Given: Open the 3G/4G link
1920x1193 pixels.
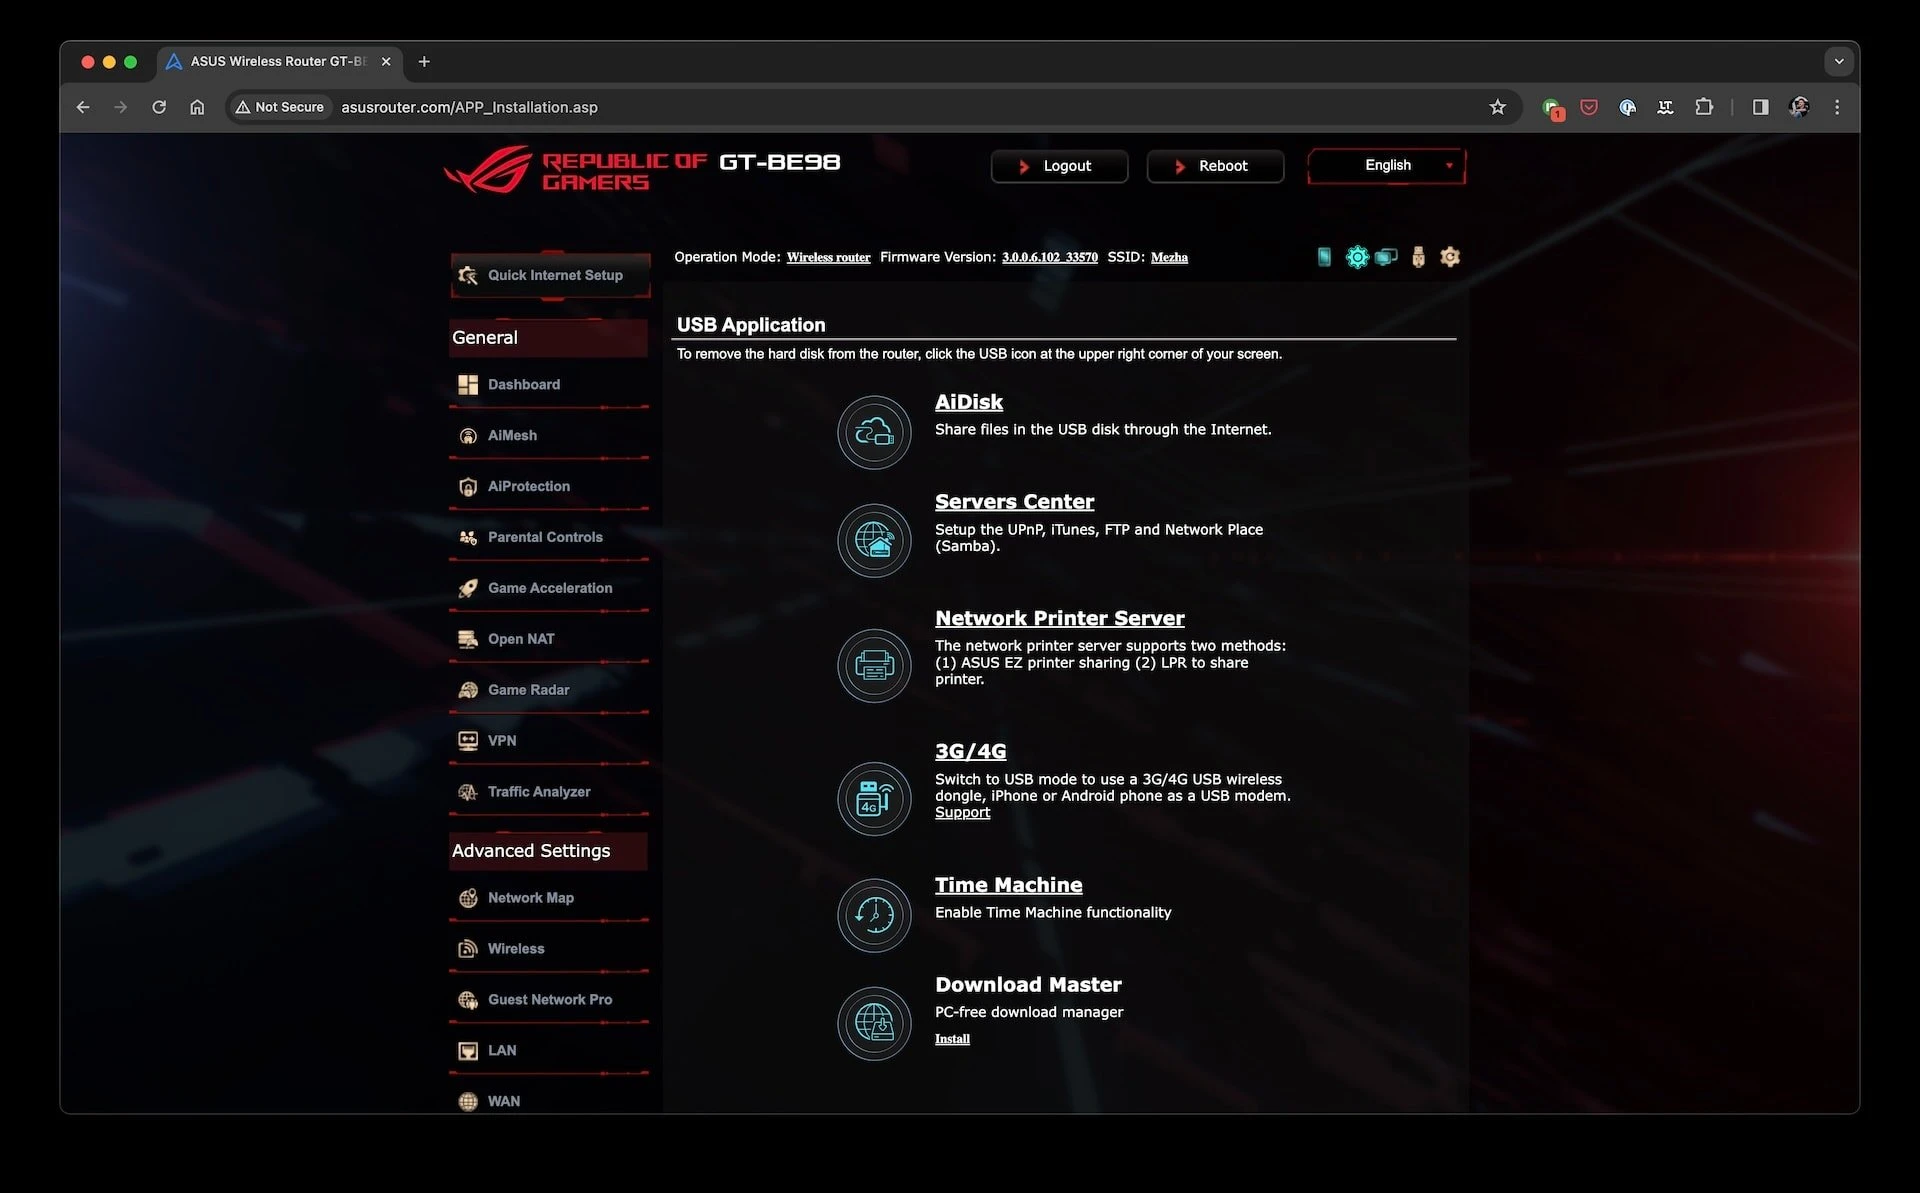Looking at the screenshot, I should [x=970, y=751].
